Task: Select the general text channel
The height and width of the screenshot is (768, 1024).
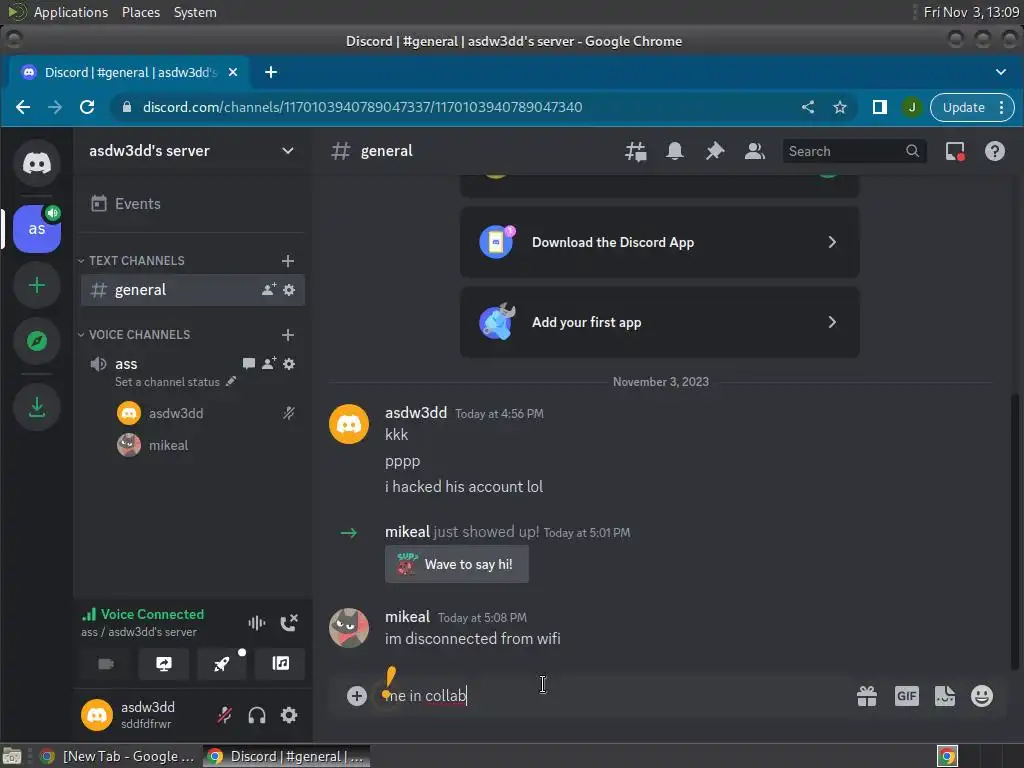Action: coord(193,289)
